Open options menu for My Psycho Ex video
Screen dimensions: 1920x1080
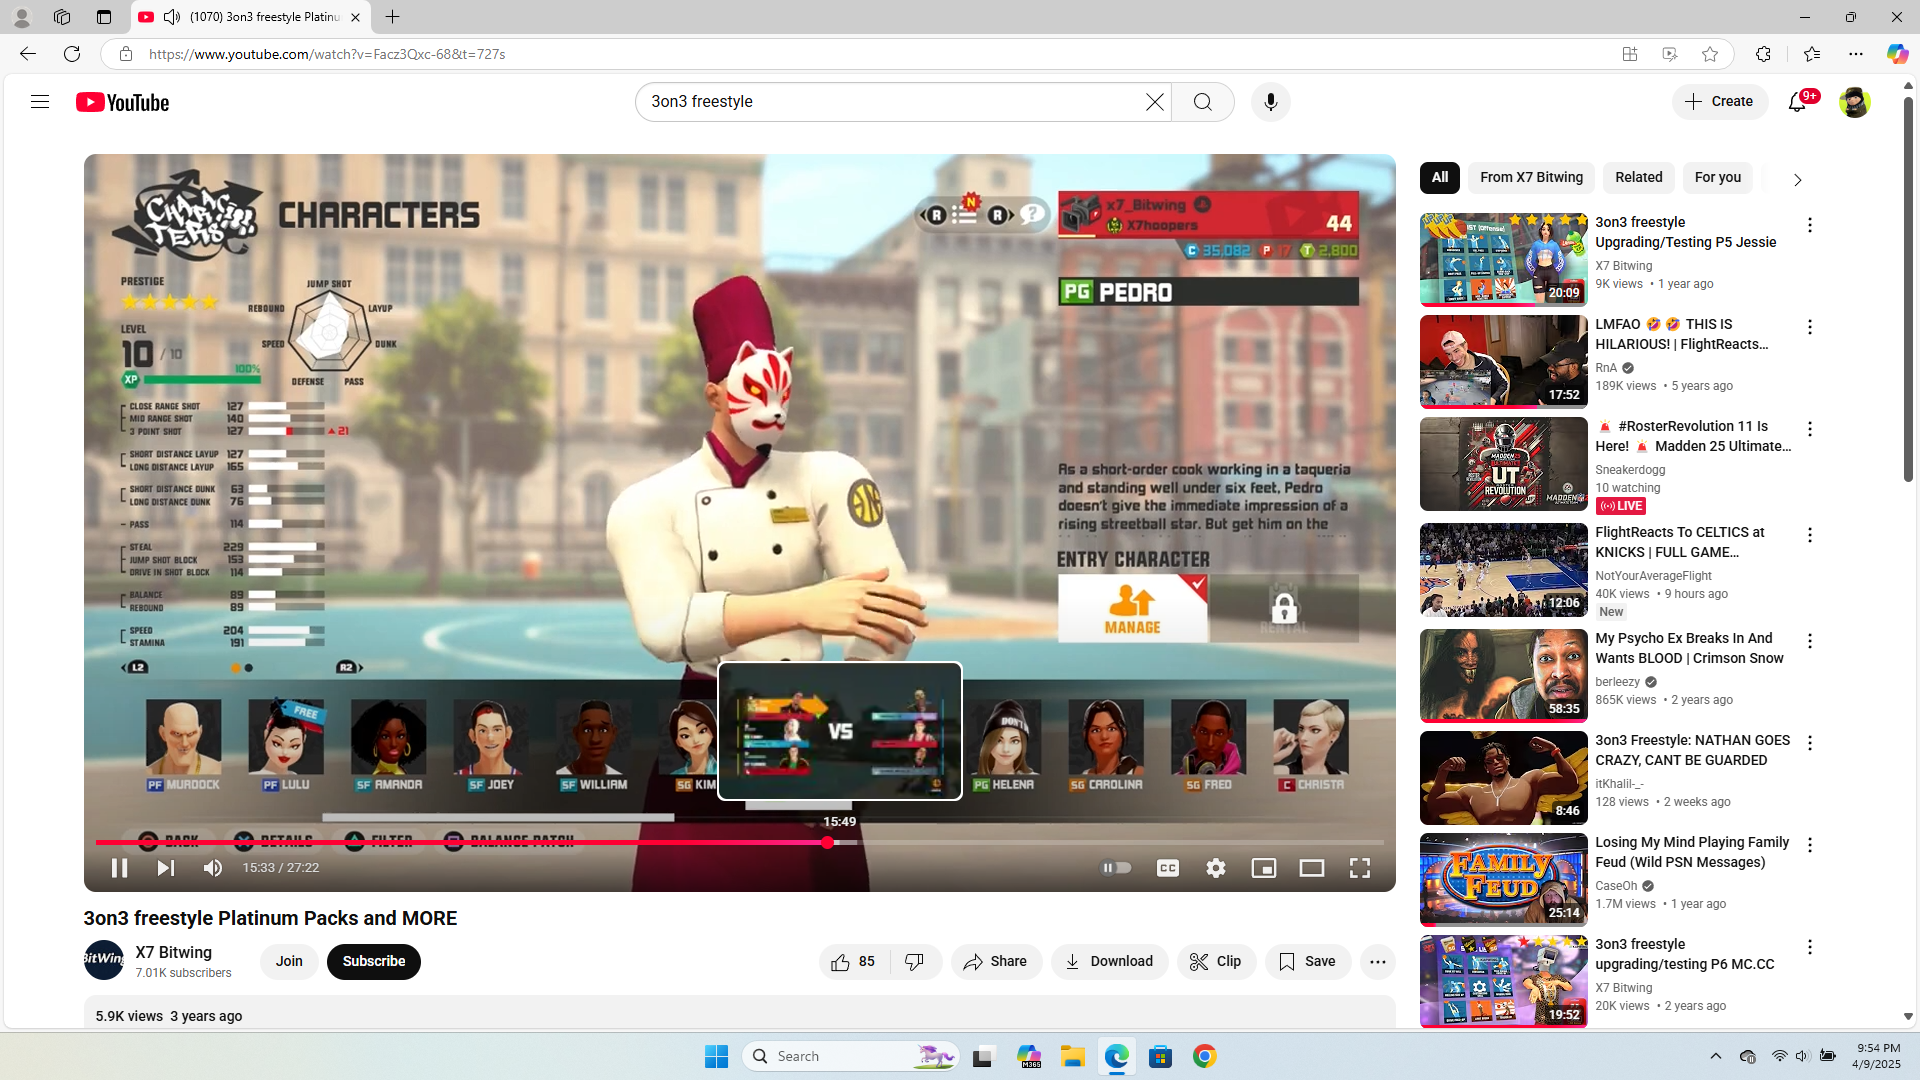pos(1809,641)
